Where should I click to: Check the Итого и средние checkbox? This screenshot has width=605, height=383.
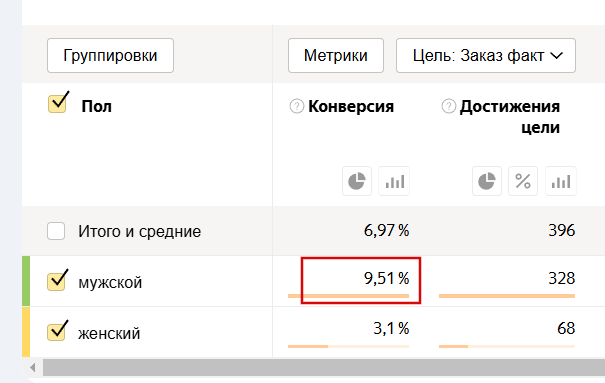click(x=56, y=231)
